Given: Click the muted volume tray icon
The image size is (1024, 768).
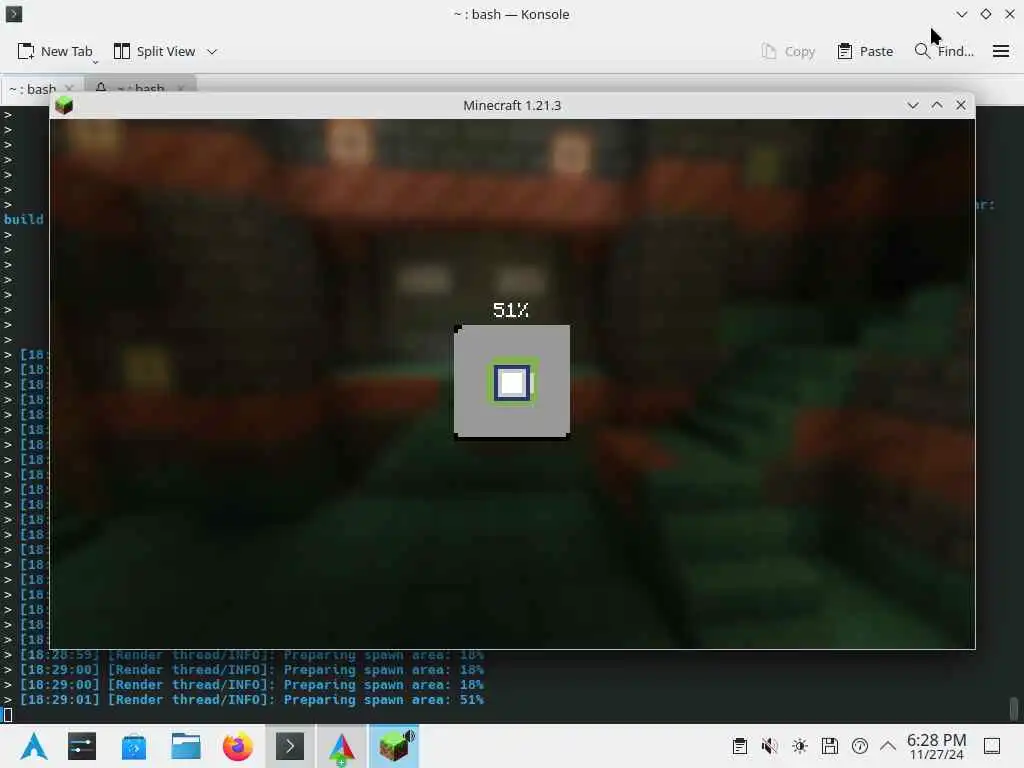Looking at the screenshot, I should tap(770, 746).
